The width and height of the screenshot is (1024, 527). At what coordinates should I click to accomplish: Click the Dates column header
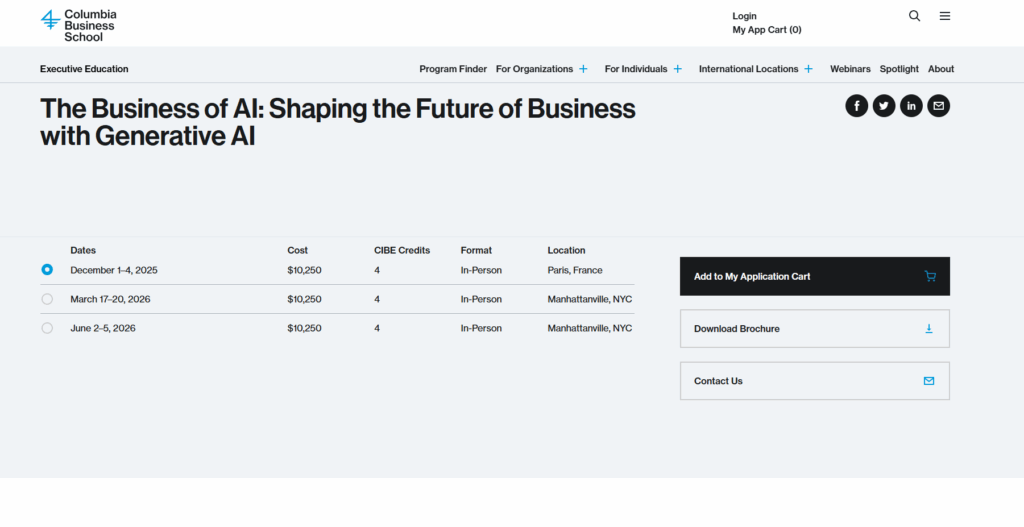tap(83, 250)
